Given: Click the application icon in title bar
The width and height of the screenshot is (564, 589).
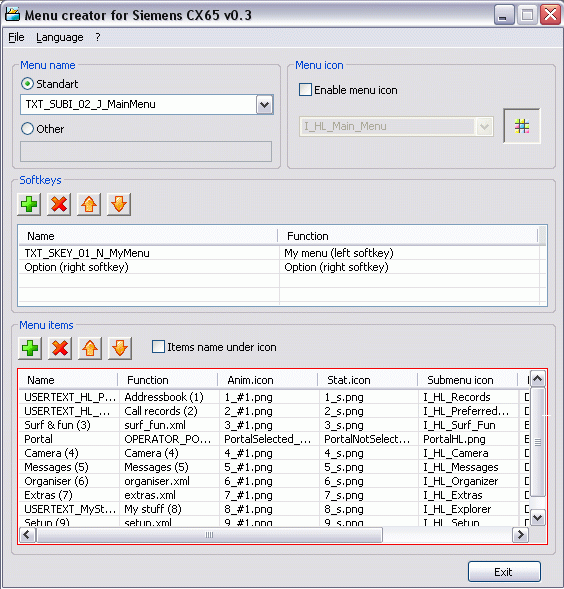Looking at the screenshot, I should [x=12, y=15].
